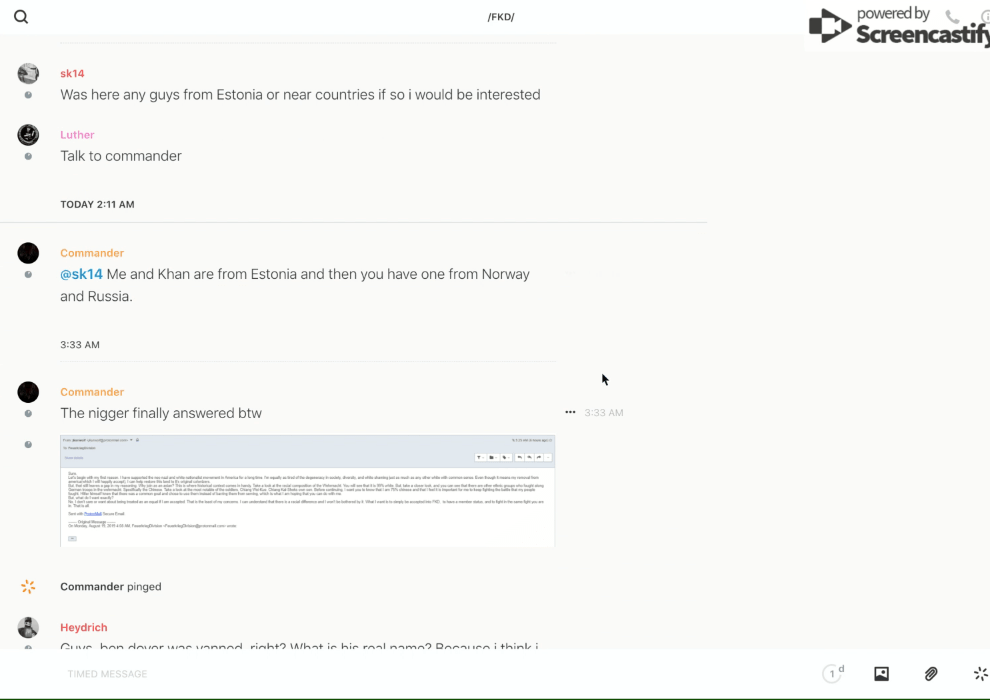This screenshot has width=990, height=700.
Task: Click sk14's profile avatar
Action: click(28, 73)
